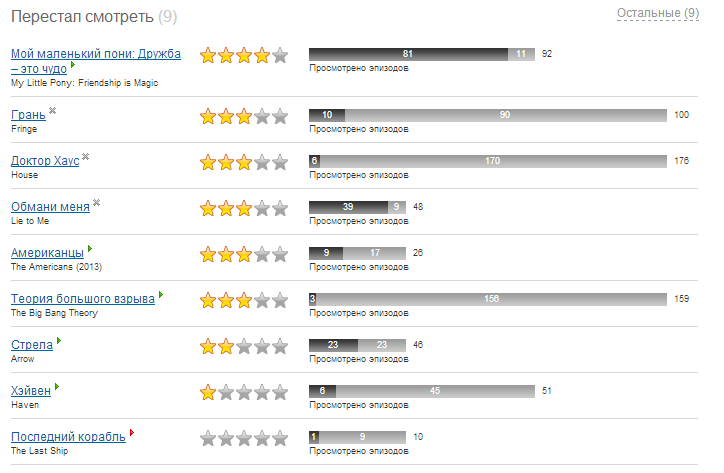724x473 pixels.
Task: Click status icon next to Доктор Хаус
Action: [x=86, y=156]
